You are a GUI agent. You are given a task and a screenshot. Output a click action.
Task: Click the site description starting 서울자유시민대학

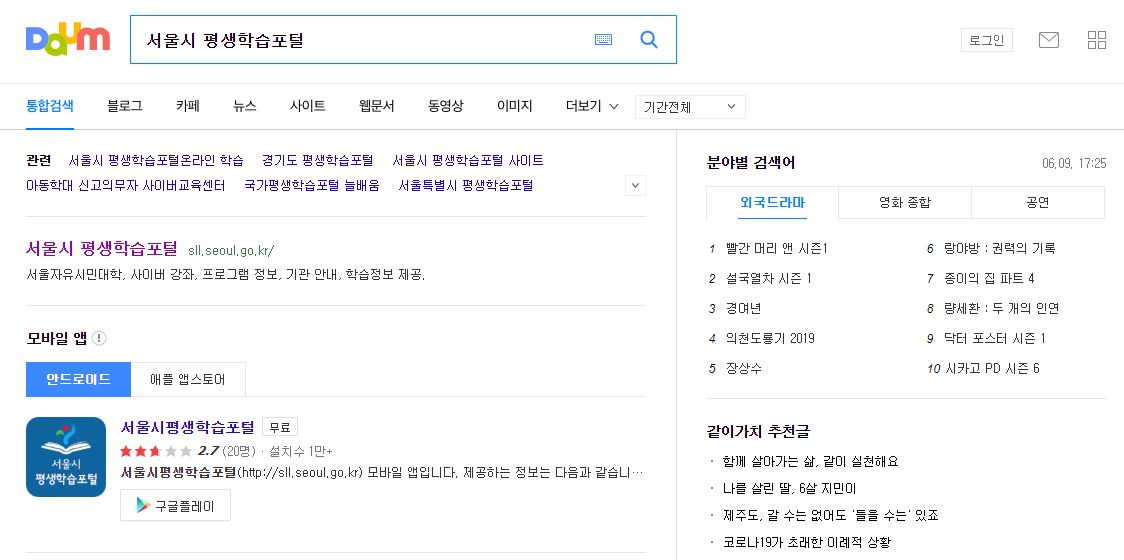click(x=225, y=275)
